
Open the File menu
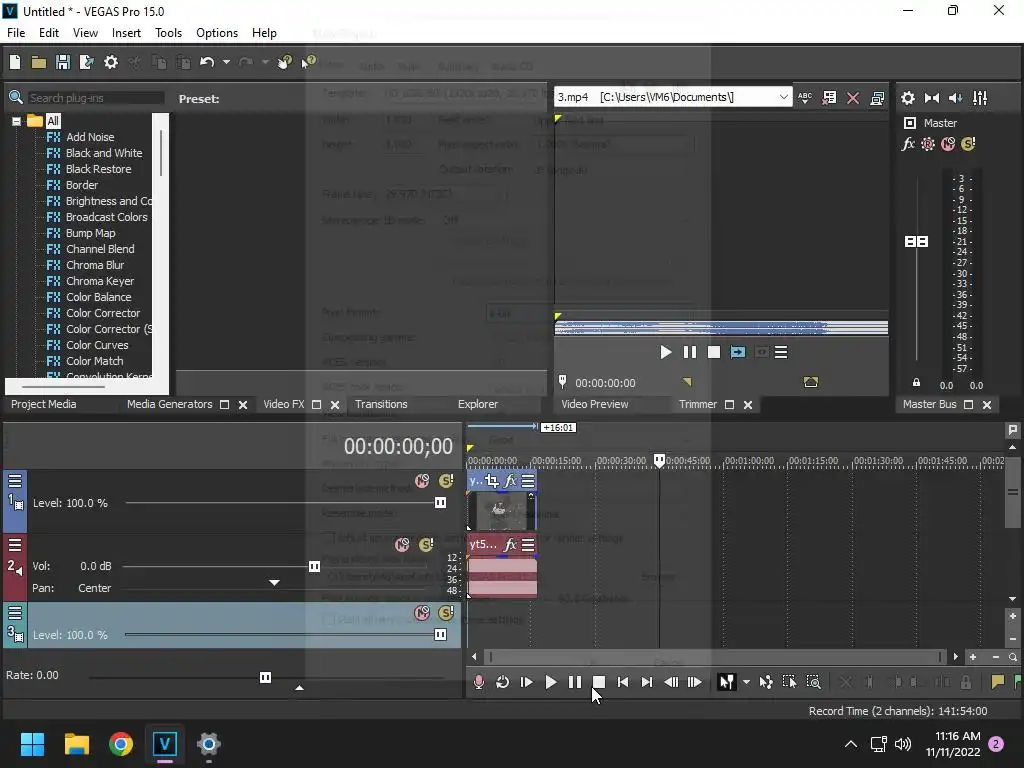16,33
